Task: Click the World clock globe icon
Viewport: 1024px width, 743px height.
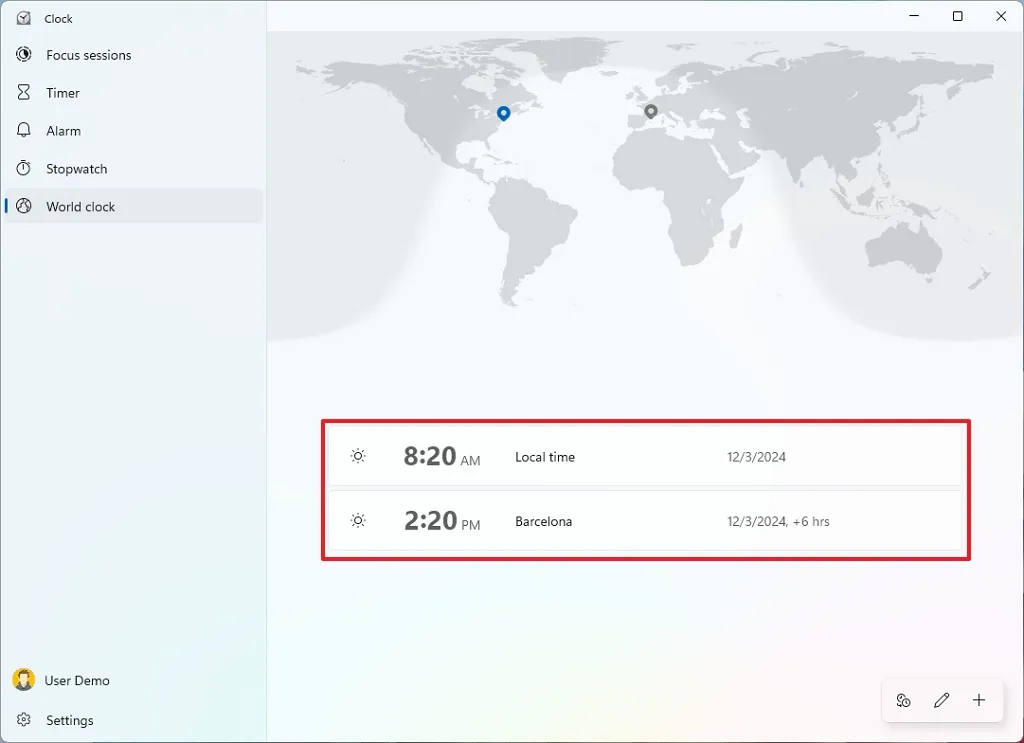Action: coord(24,206)
